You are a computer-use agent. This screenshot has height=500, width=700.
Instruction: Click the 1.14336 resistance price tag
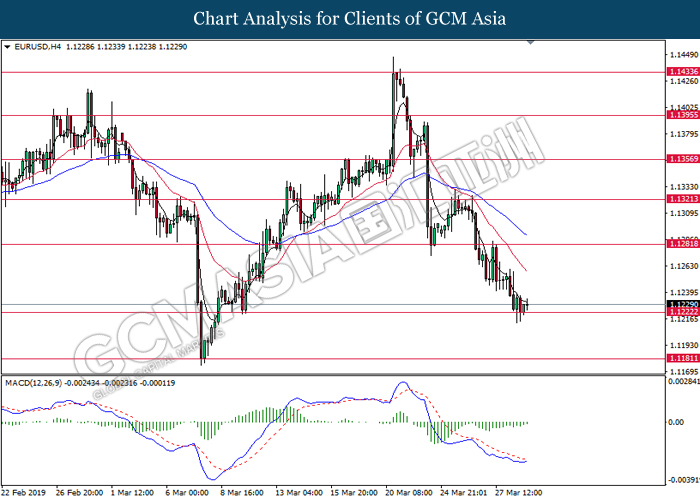click(683, 71)
